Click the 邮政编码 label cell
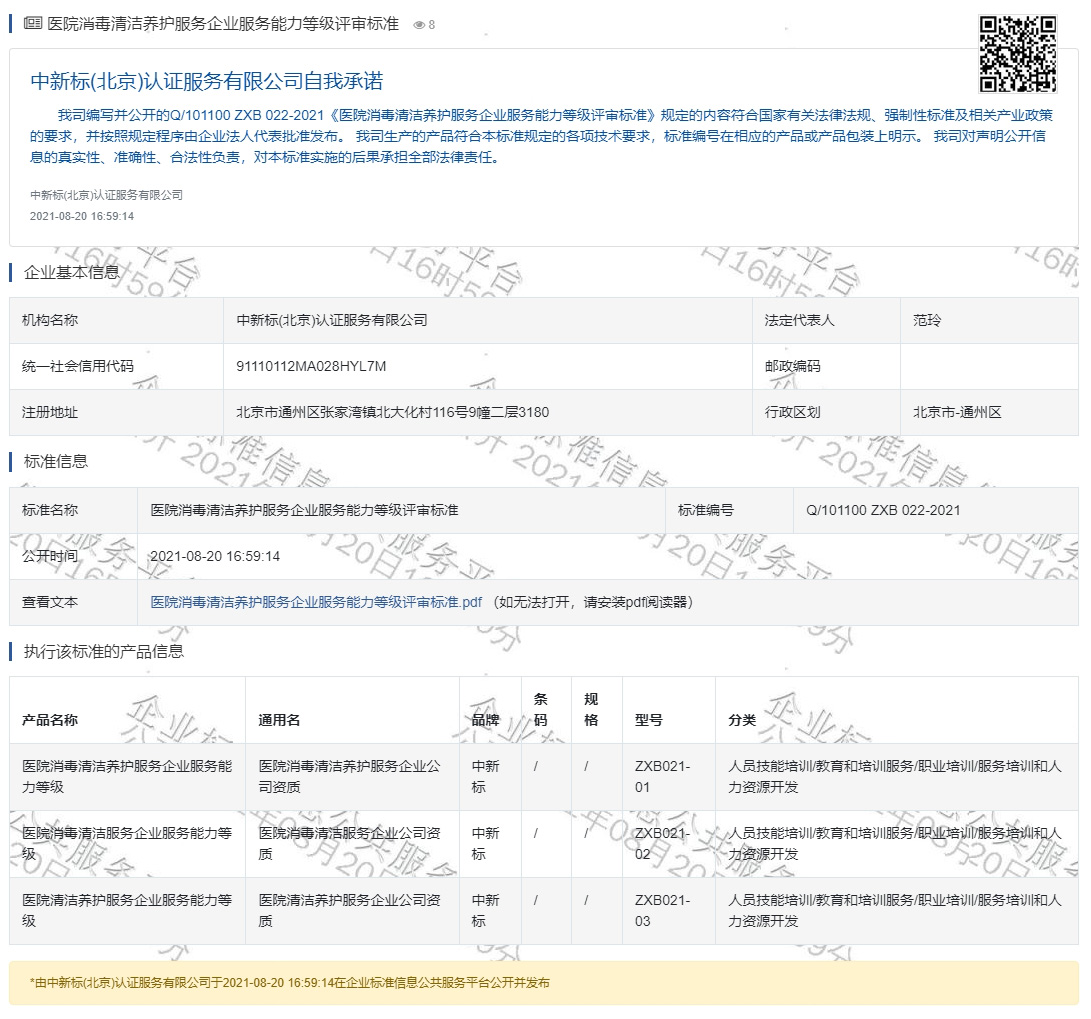1091x1019 pixels. coord(826,367)
